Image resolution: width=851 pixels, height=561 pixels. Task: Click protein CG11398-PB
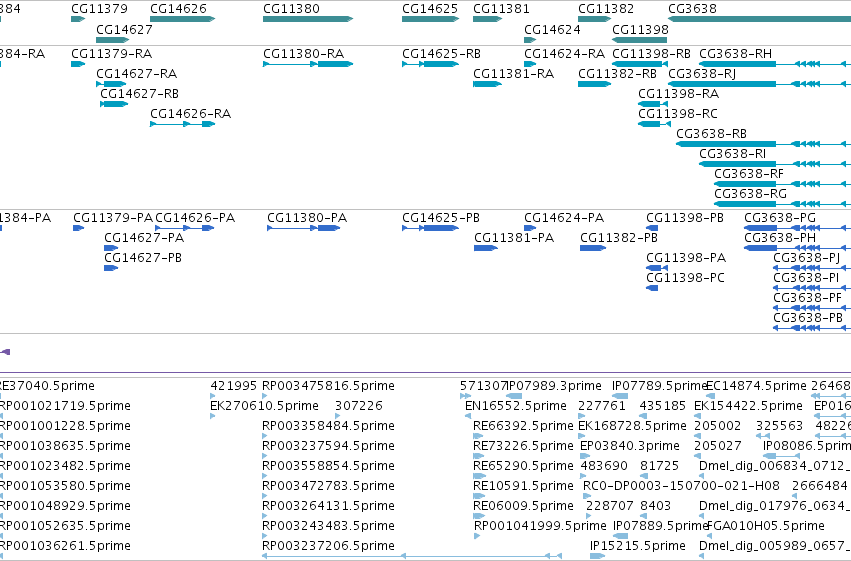[652, 228]
